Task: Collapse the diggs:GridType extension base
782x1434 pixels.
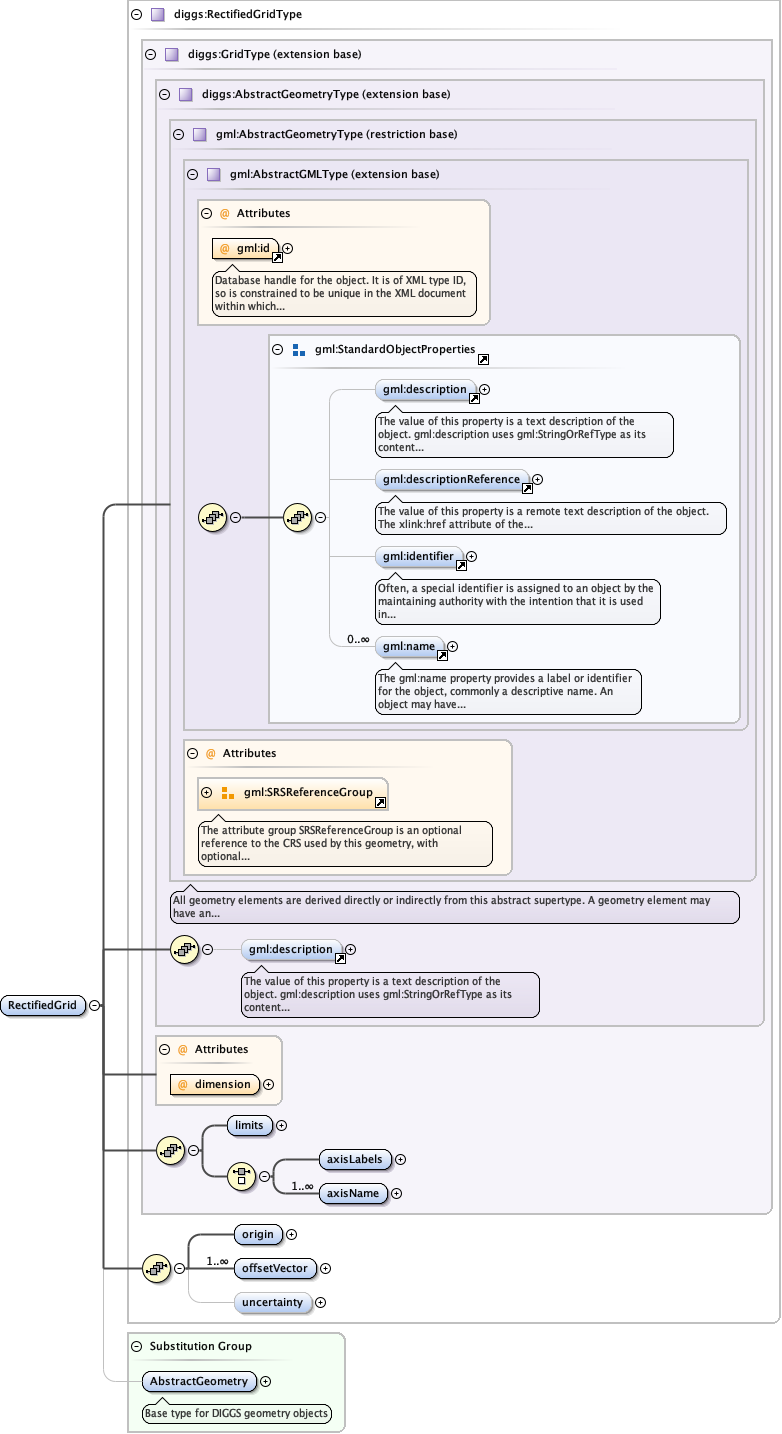Action: point(150,54)
